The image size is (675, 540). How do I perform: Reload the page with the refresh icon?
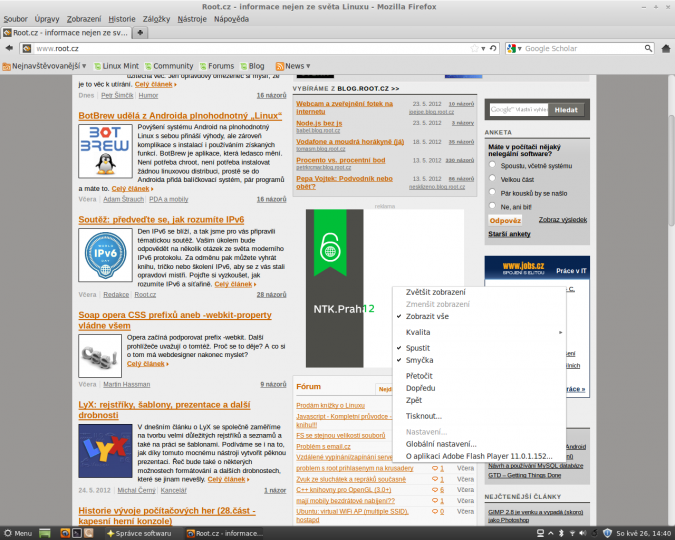[x=493, y=48]
